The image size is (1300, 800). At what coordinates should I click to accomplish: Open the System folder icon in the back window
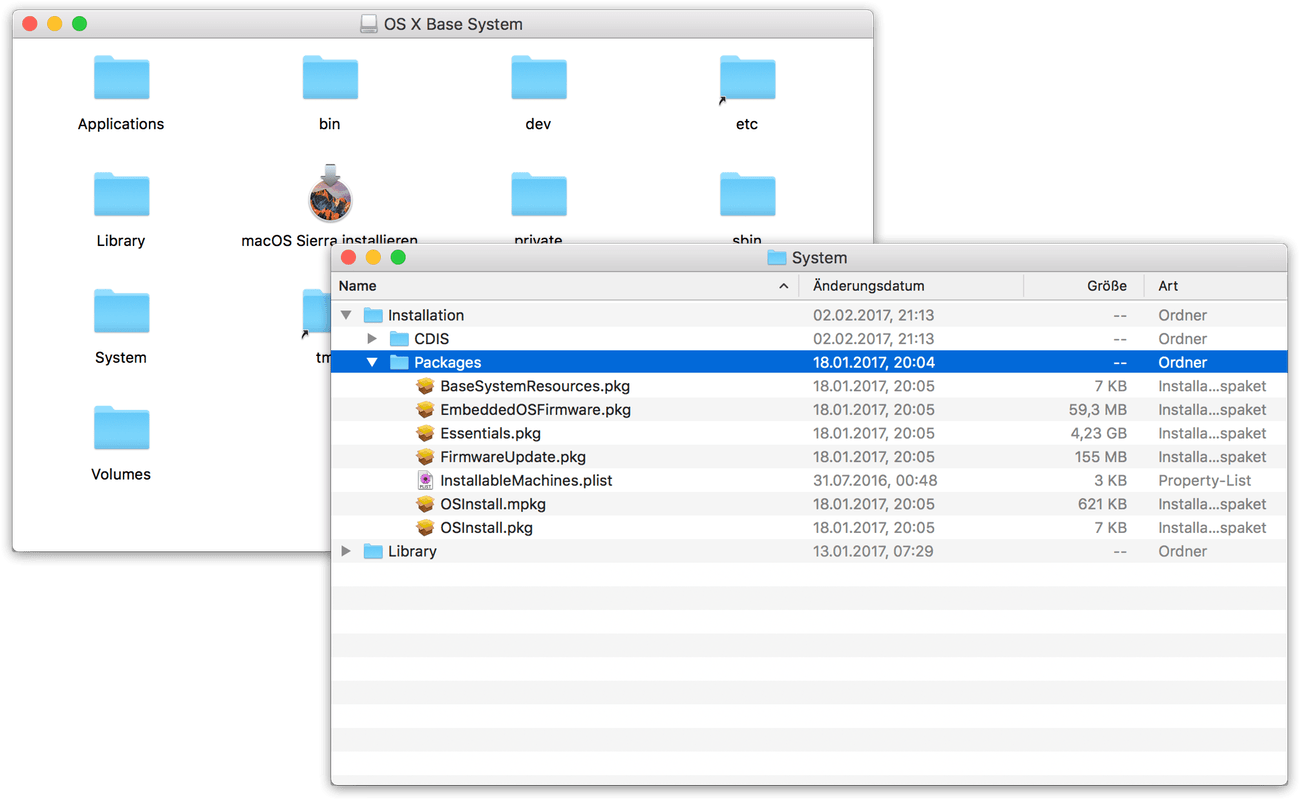[x=121, y=312]
